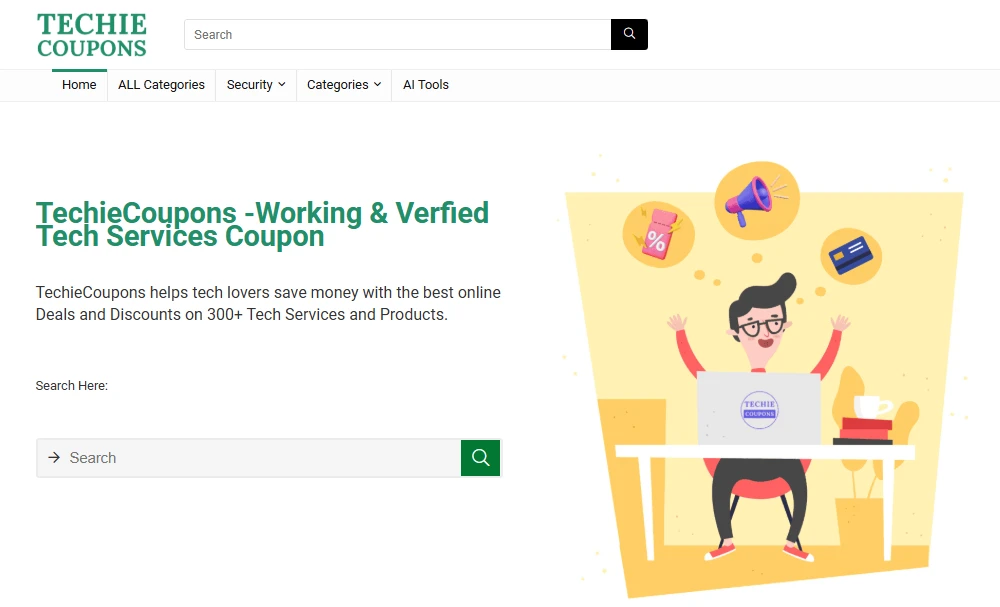Expand the Security dropdown chevron
The image size is (1000, 607).
point(282,85)
